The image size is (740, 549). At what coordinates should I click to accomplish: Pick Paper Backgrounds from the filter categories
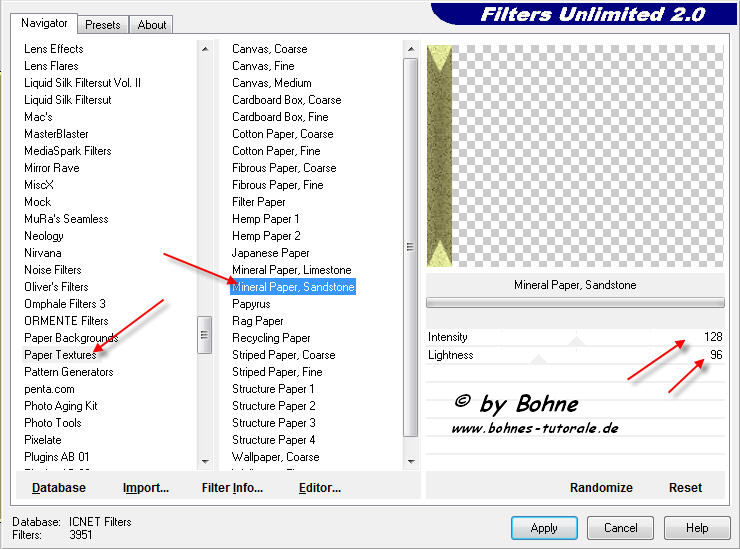pyautogui.click(x=70, y=338)
